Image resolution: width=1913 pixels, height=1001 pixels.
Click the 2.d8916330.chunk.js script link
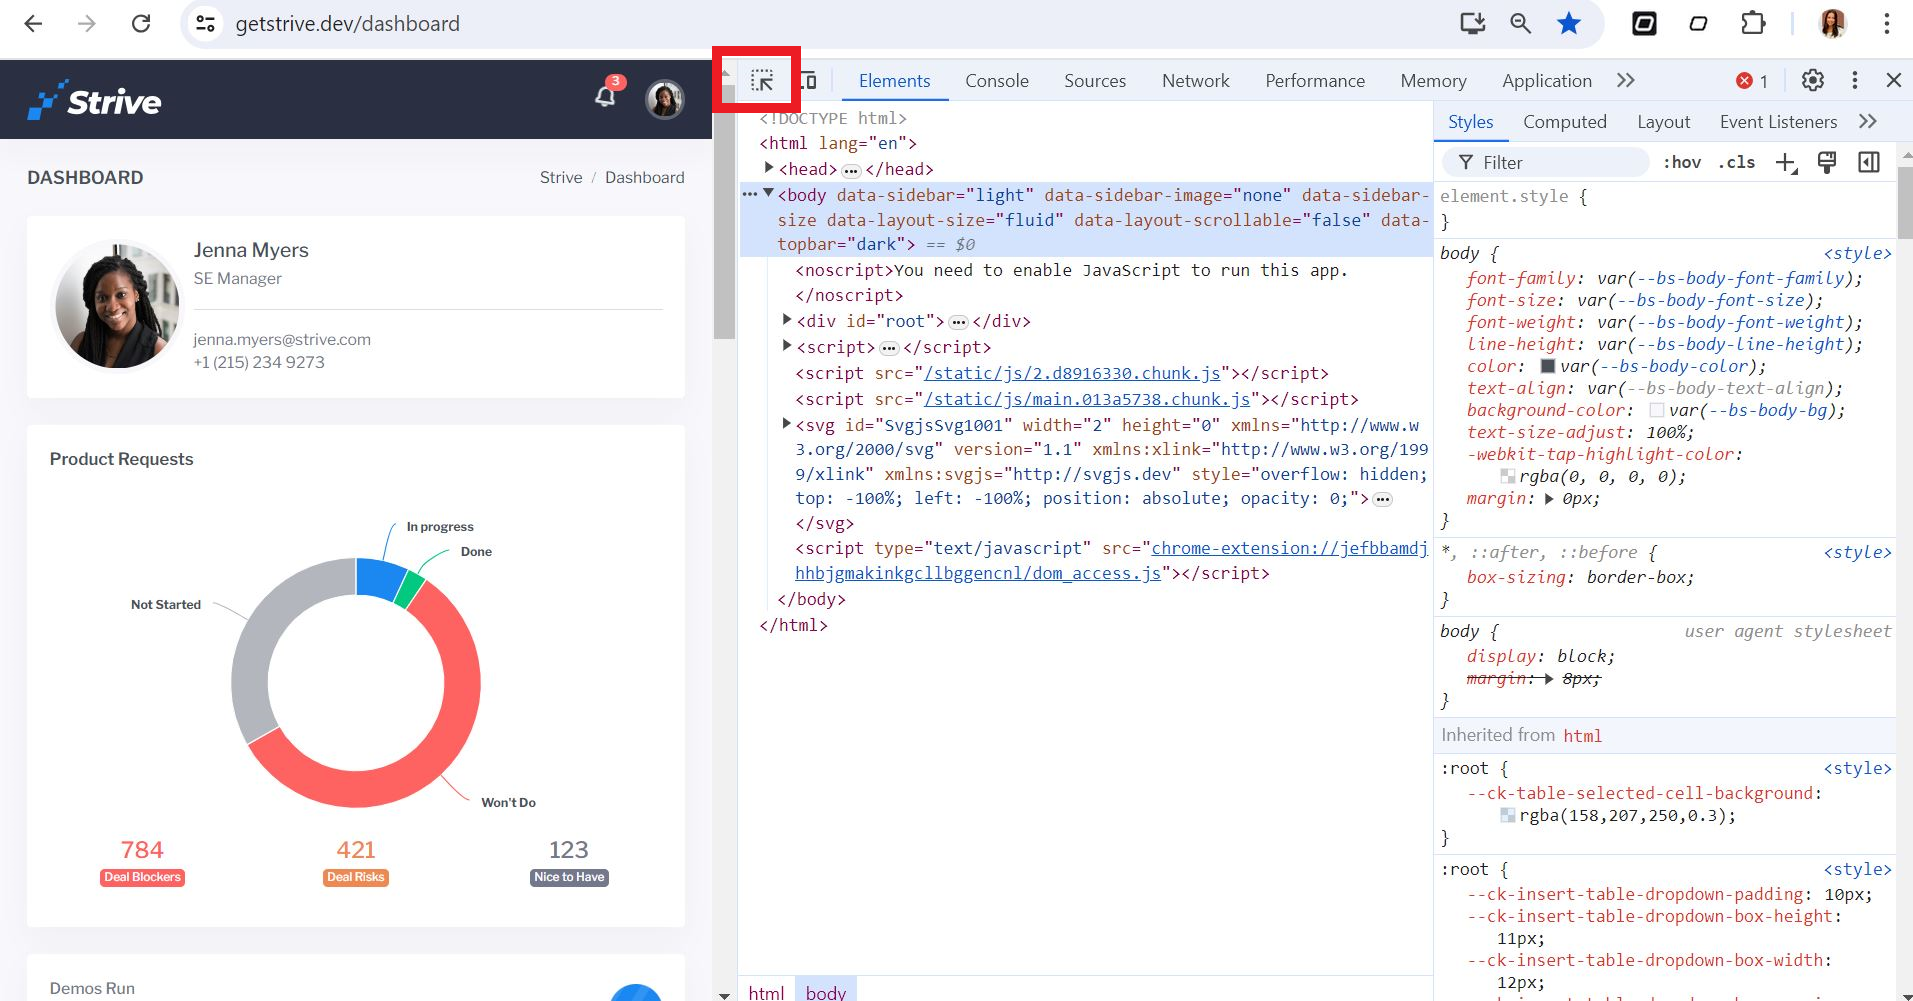click(1072, 373)
